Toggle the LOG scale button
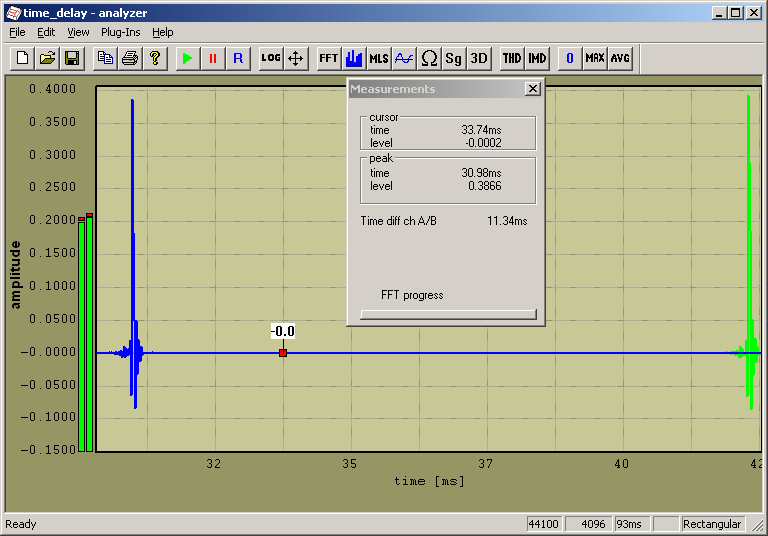The height and width of the screenshot is (536, 768). tap(270, 58)
